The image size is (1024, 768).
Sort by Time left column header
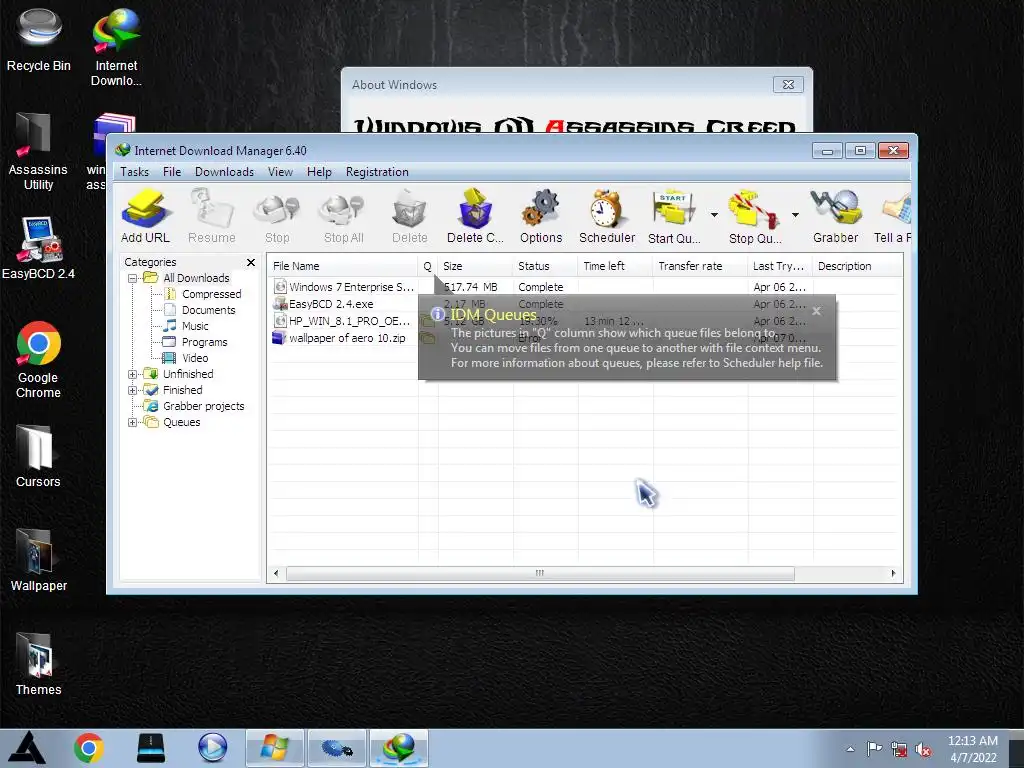[615, 266]
